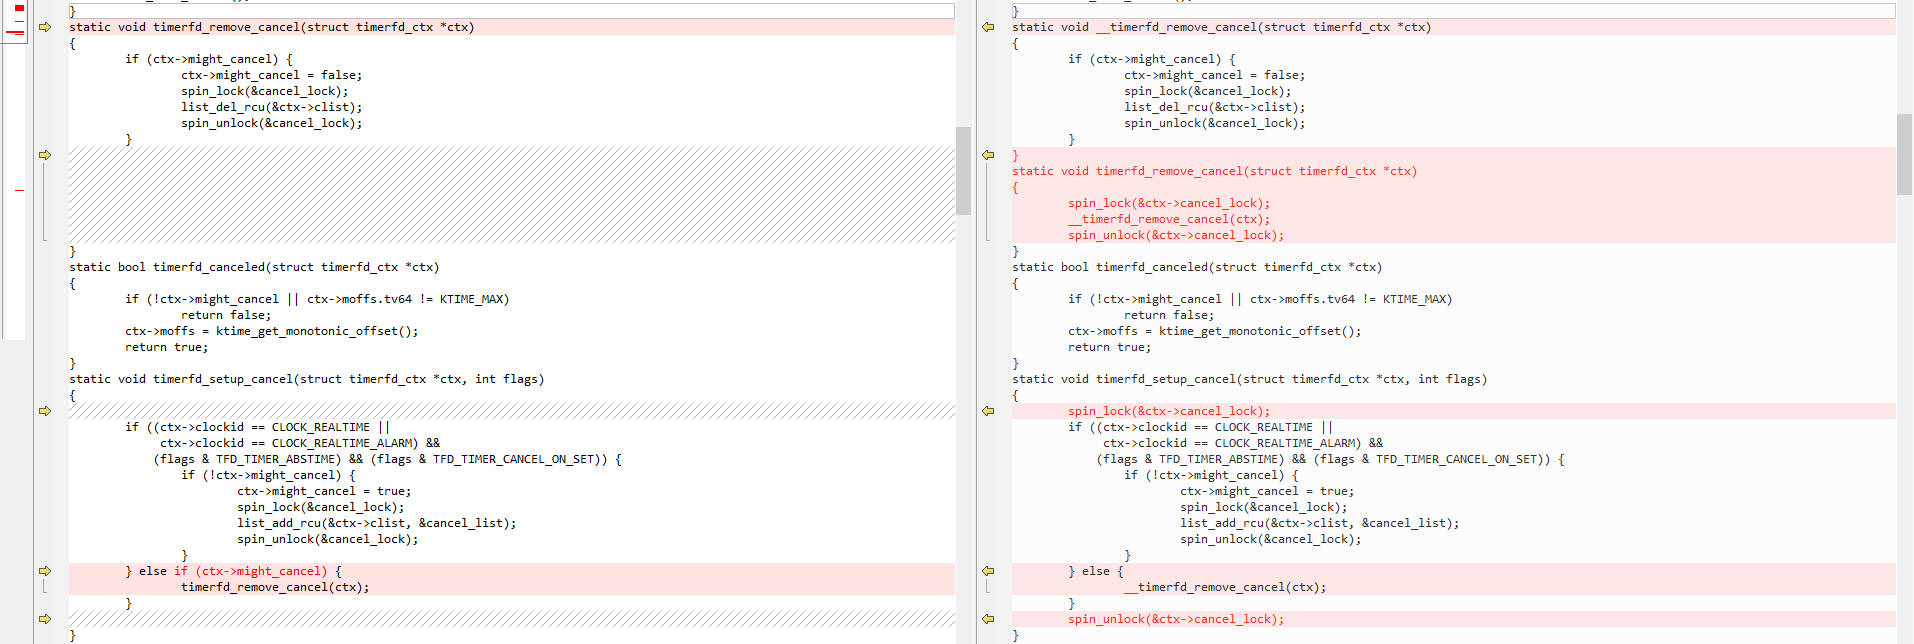Click 'if (!ctx->might_cancel) {' in the left pane
The width and height of the screenshot is (1914, 644).
tap(268, 475)
